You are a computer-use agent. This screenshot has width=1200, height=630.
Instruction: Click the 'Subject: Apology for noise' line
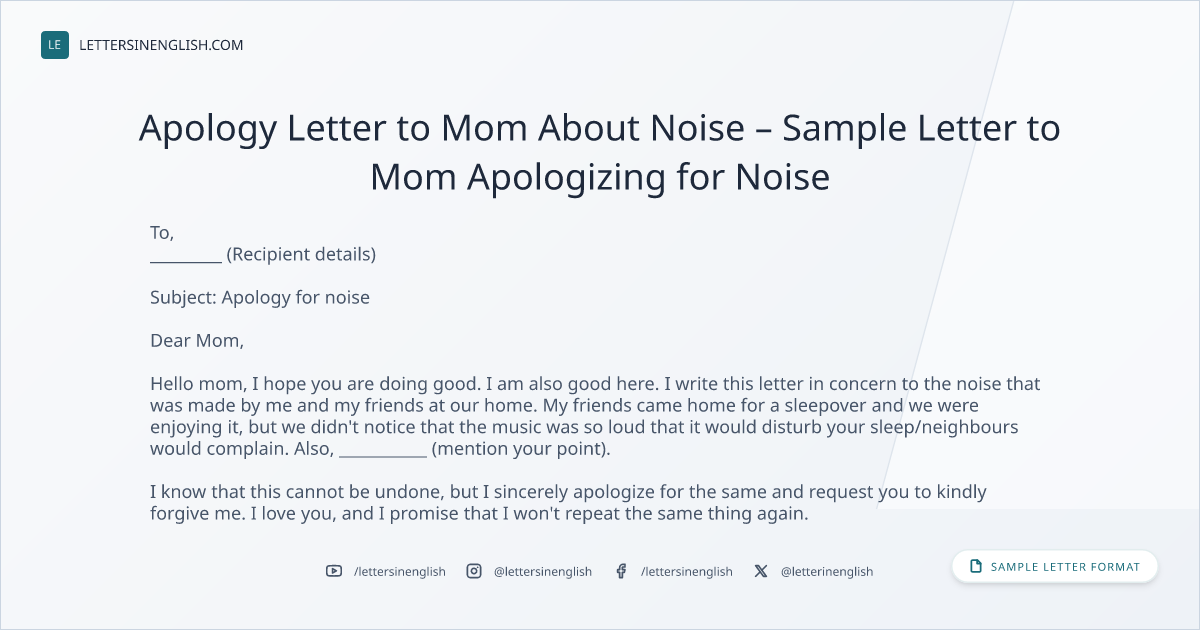coord(260,298)
